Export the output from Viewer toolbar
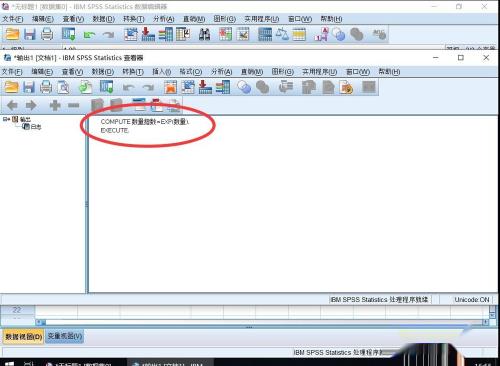This screenshot has height=366, width=500. (x=85, y=87)
